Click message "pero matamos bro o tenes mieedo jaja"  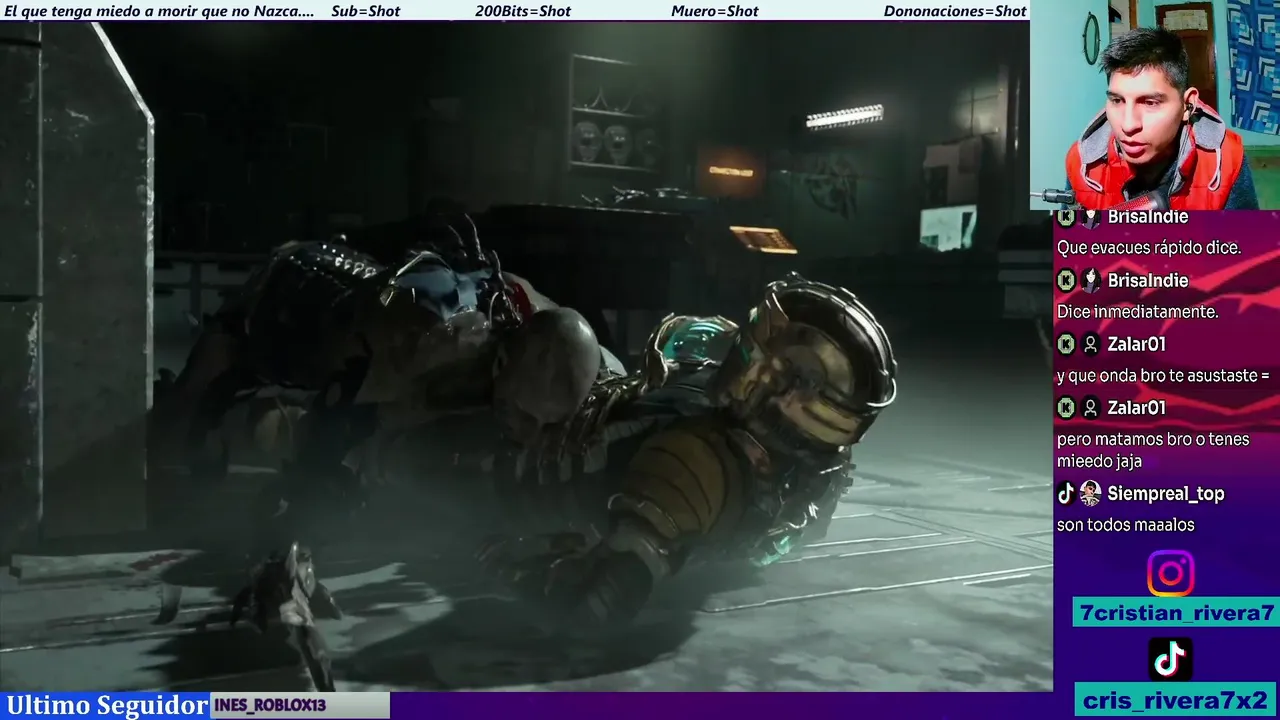[1153, 450]
